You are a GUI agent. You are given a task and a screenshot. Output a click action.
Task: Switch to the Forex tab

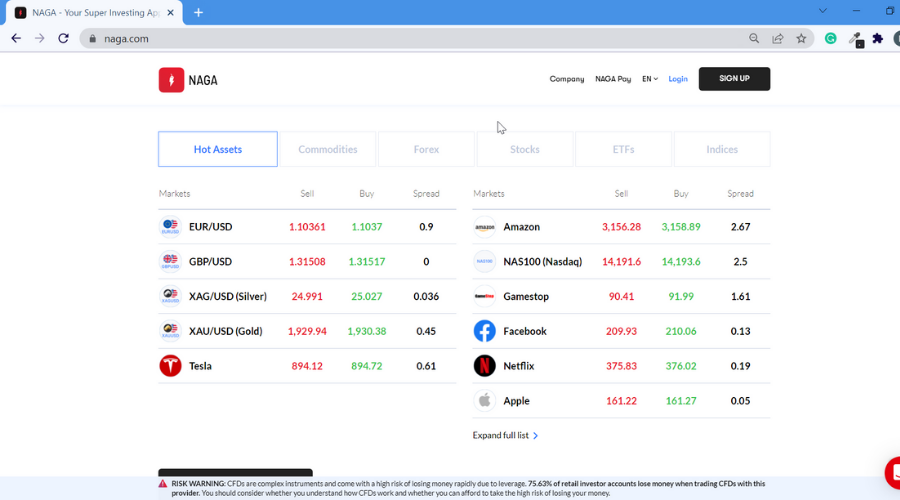click(x=426, y=149)
